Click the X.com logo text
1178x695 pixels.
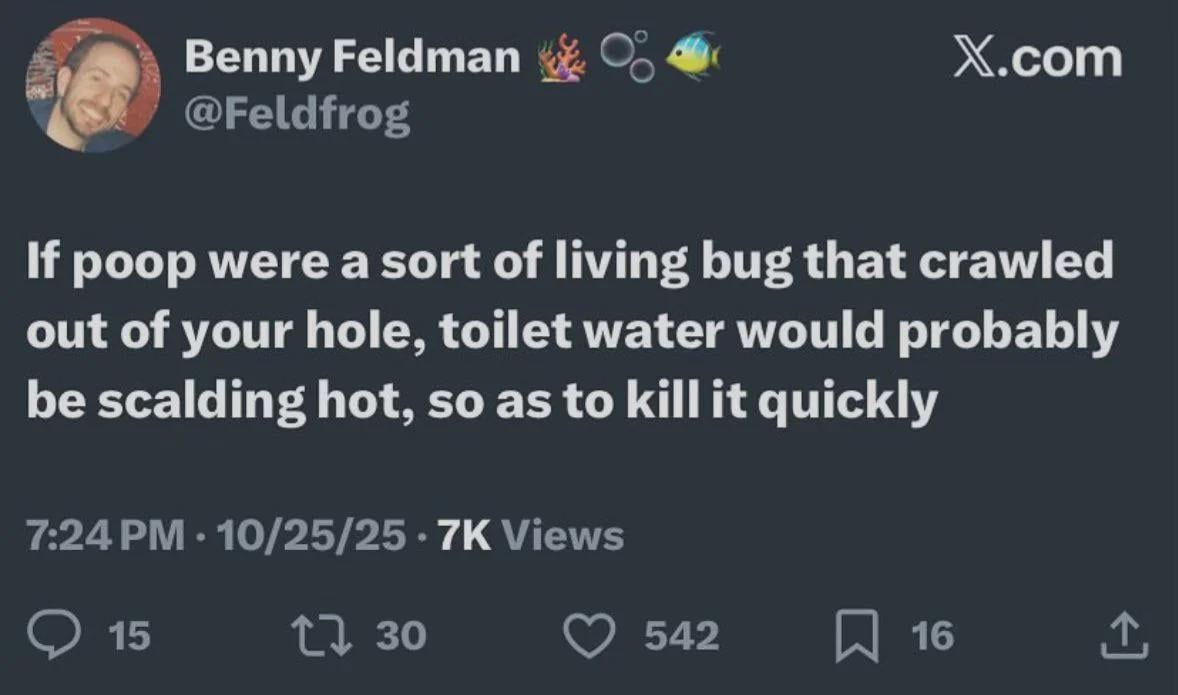[x=1036, y=58]
